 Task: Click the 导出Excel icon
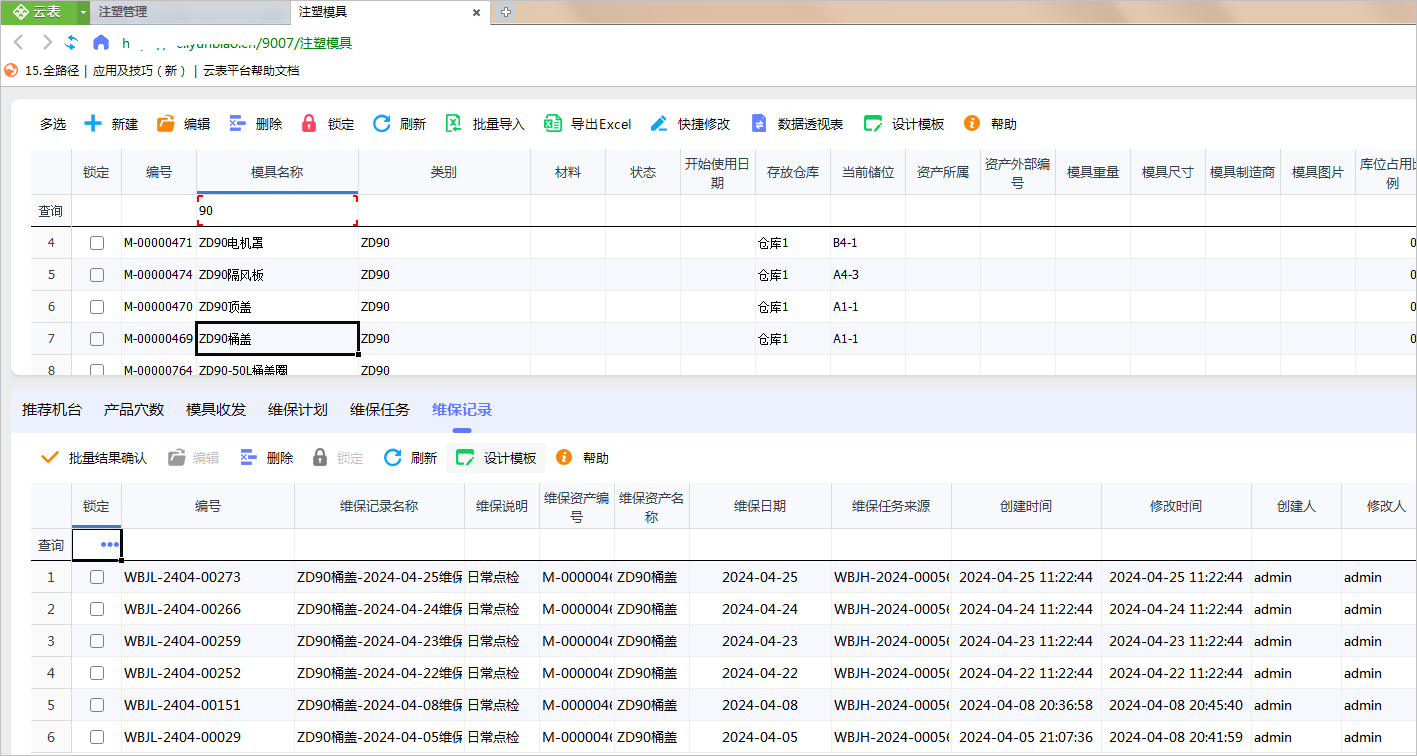[x=553, y=124]
